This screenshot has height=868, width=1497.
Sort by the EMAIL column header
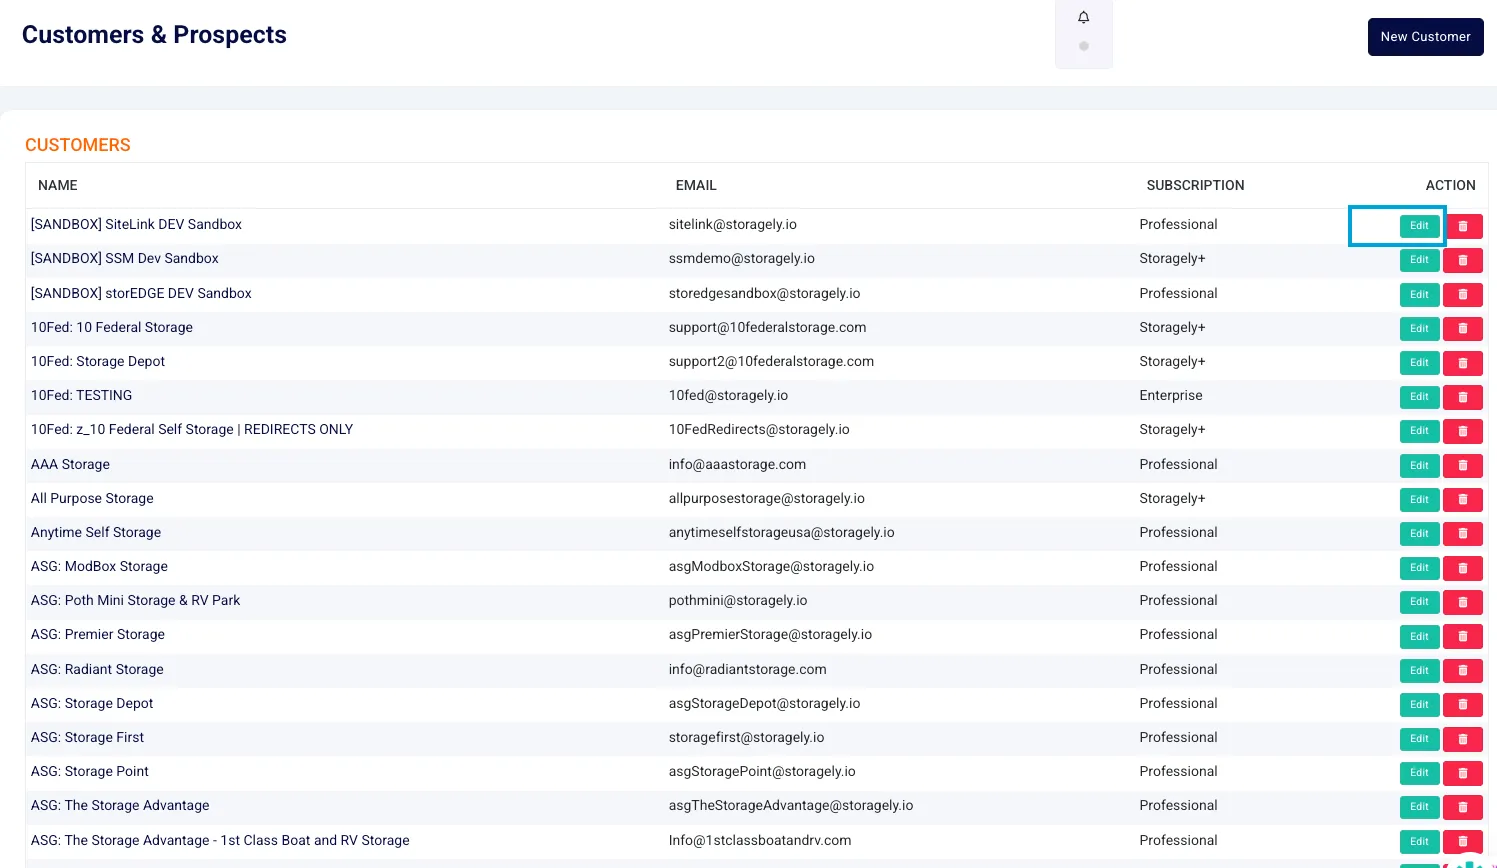click(696, 186)
